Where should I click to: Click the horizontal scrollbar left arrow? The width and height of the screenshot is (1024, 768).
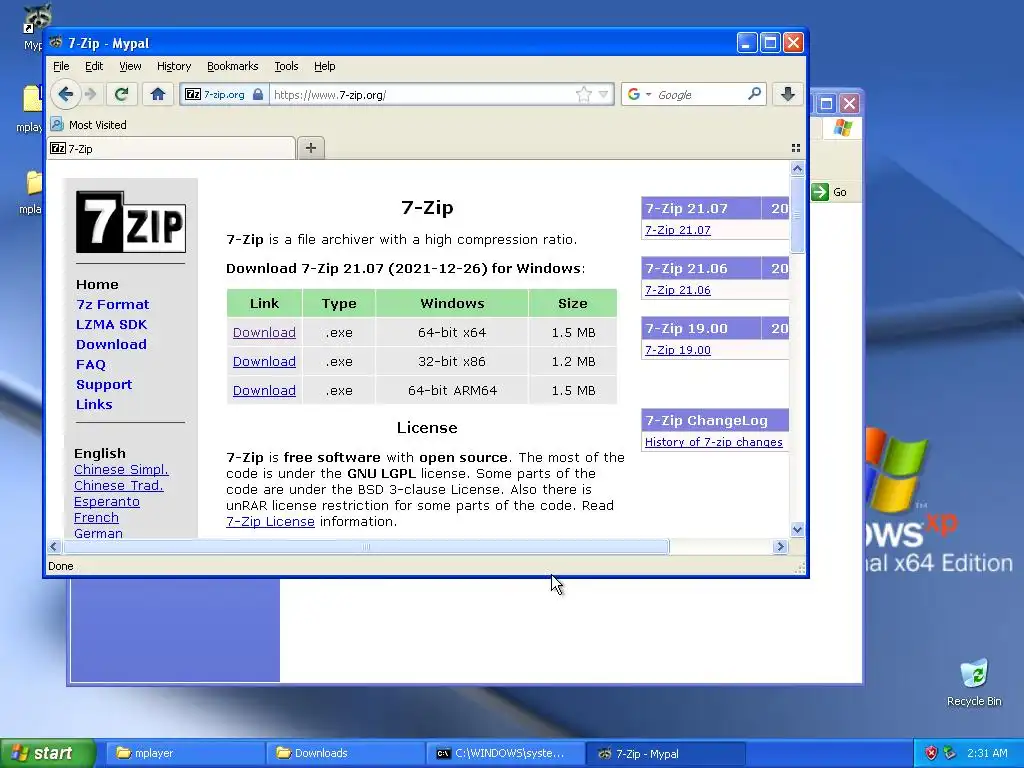[54, 547]
